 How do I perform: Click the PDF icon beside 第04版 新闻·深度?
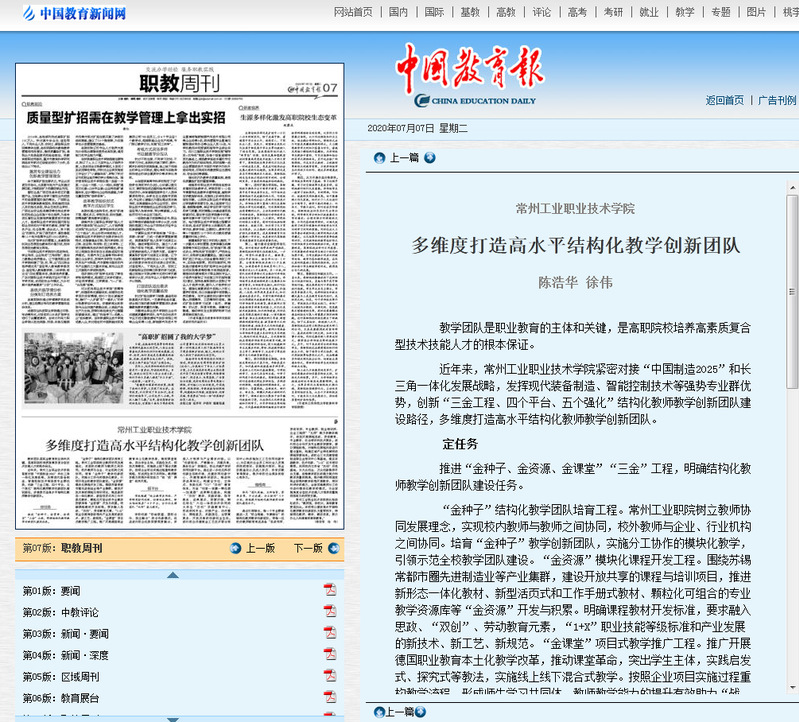pyautogui.click(x=329, y=655)
